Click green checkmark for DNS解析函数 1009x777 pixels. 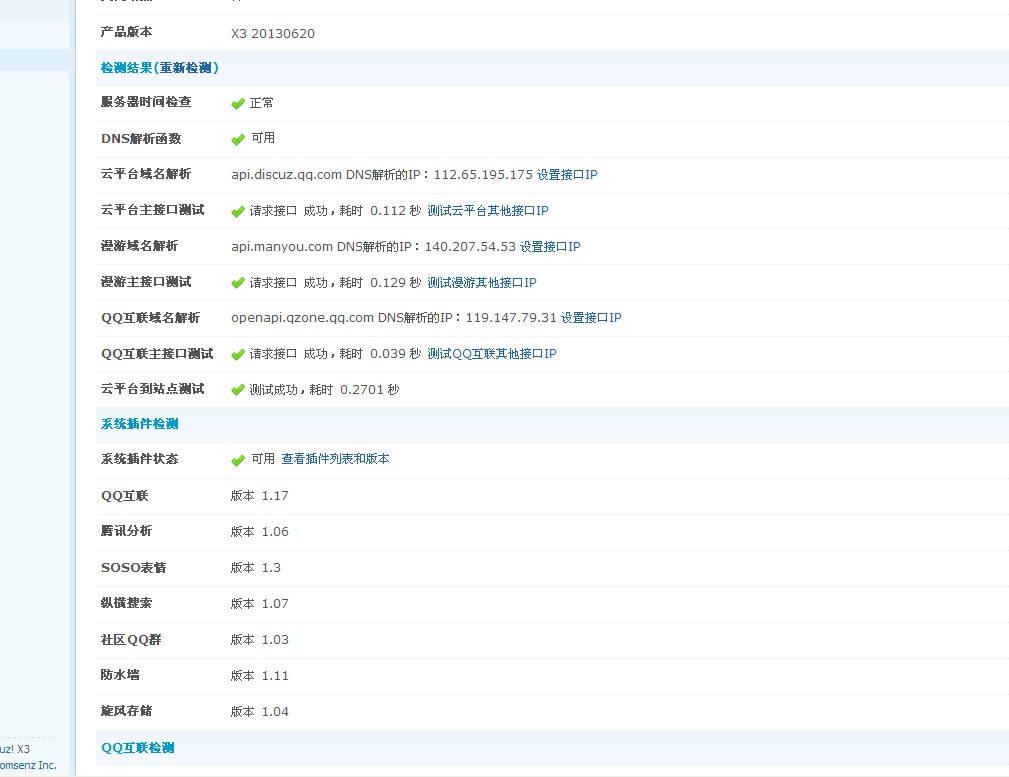238,139
